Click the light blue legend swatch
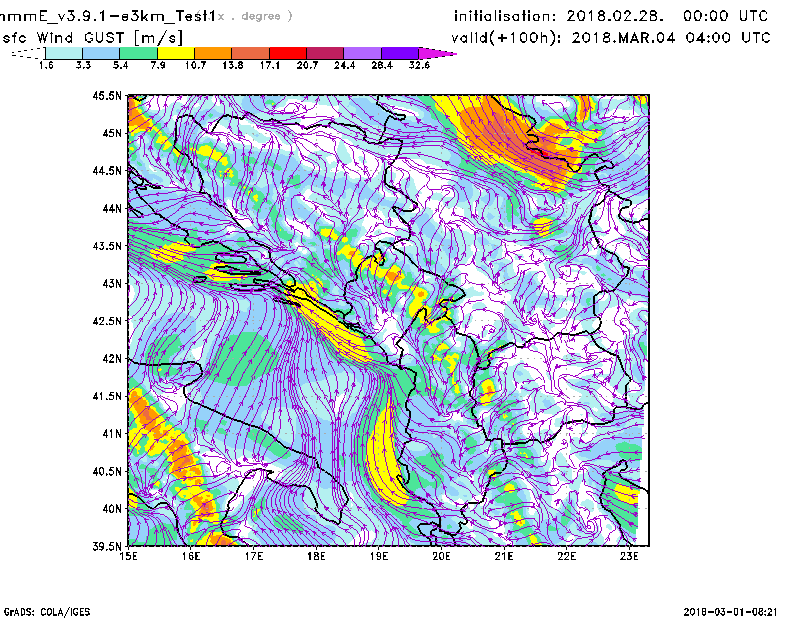Image resolution: width=800 pixels, height=618 pixels. click(101, 53)
